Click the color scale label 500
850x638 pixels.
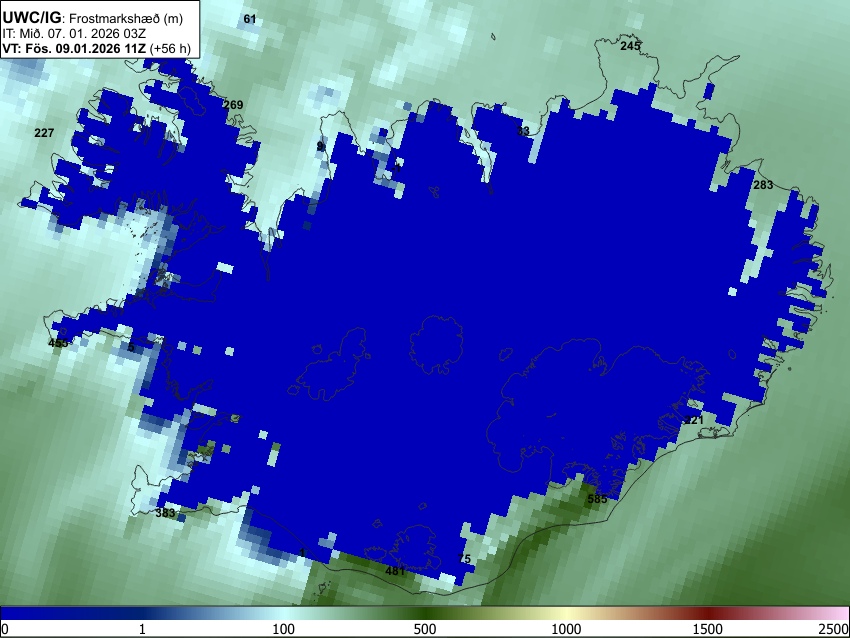pyautogui.click(x=425, y=629)
